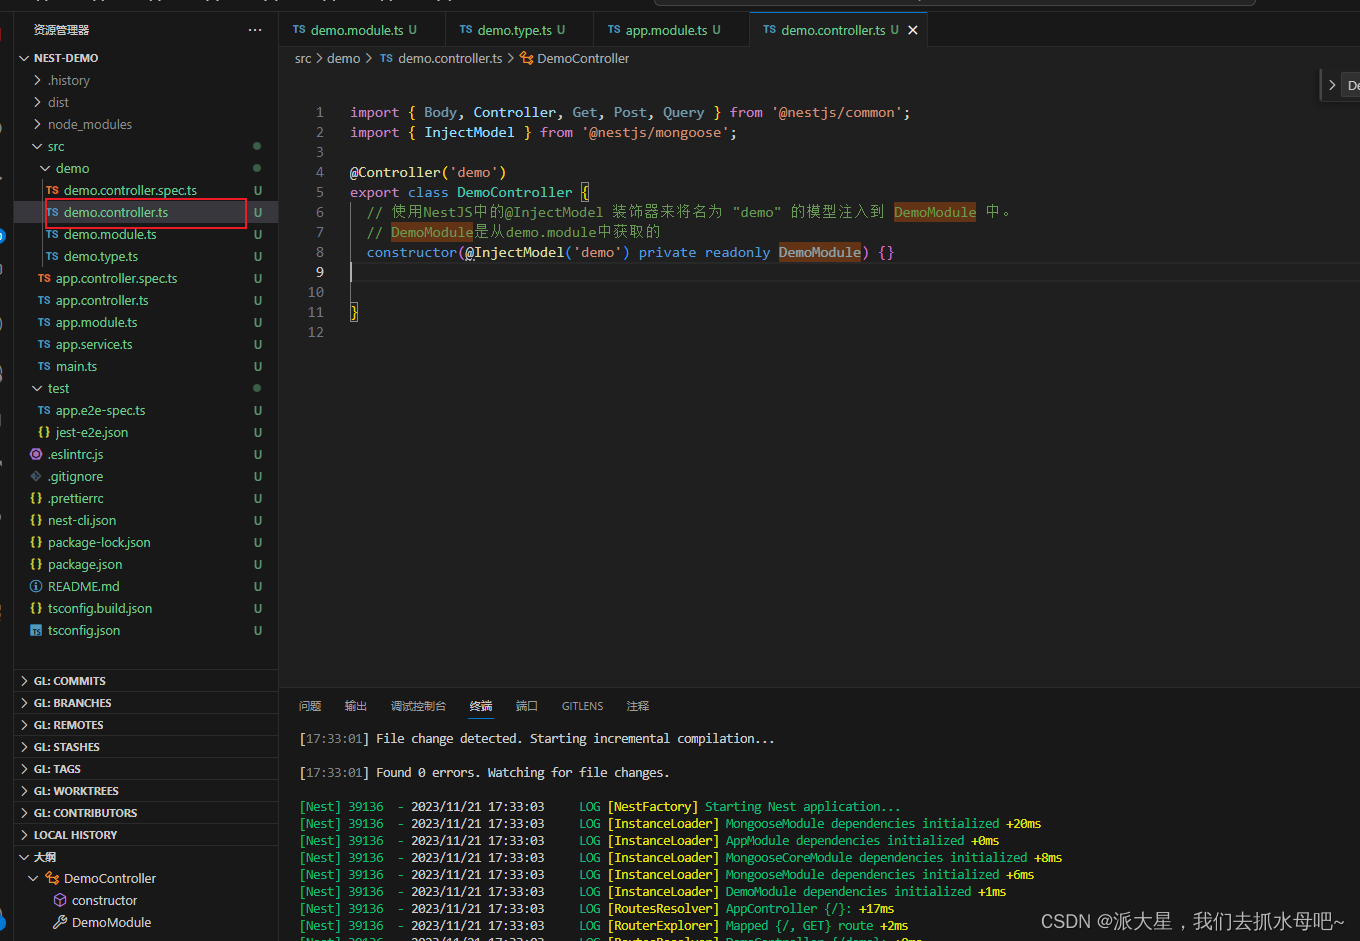Collapse DemoController in outline
Viewport: 1360px width, 941px height.
coord(34,878)
